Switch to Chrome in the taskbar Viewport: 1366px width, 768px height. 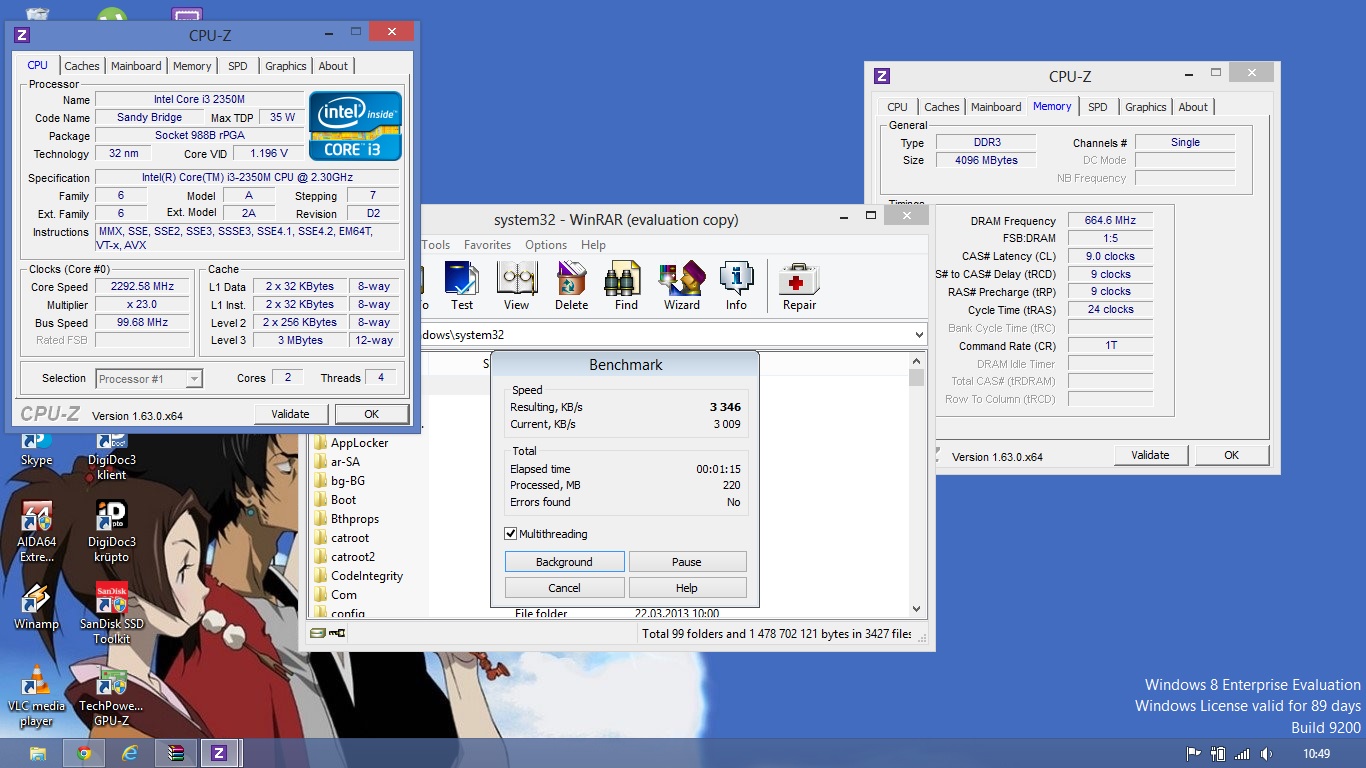click(84, 753)
